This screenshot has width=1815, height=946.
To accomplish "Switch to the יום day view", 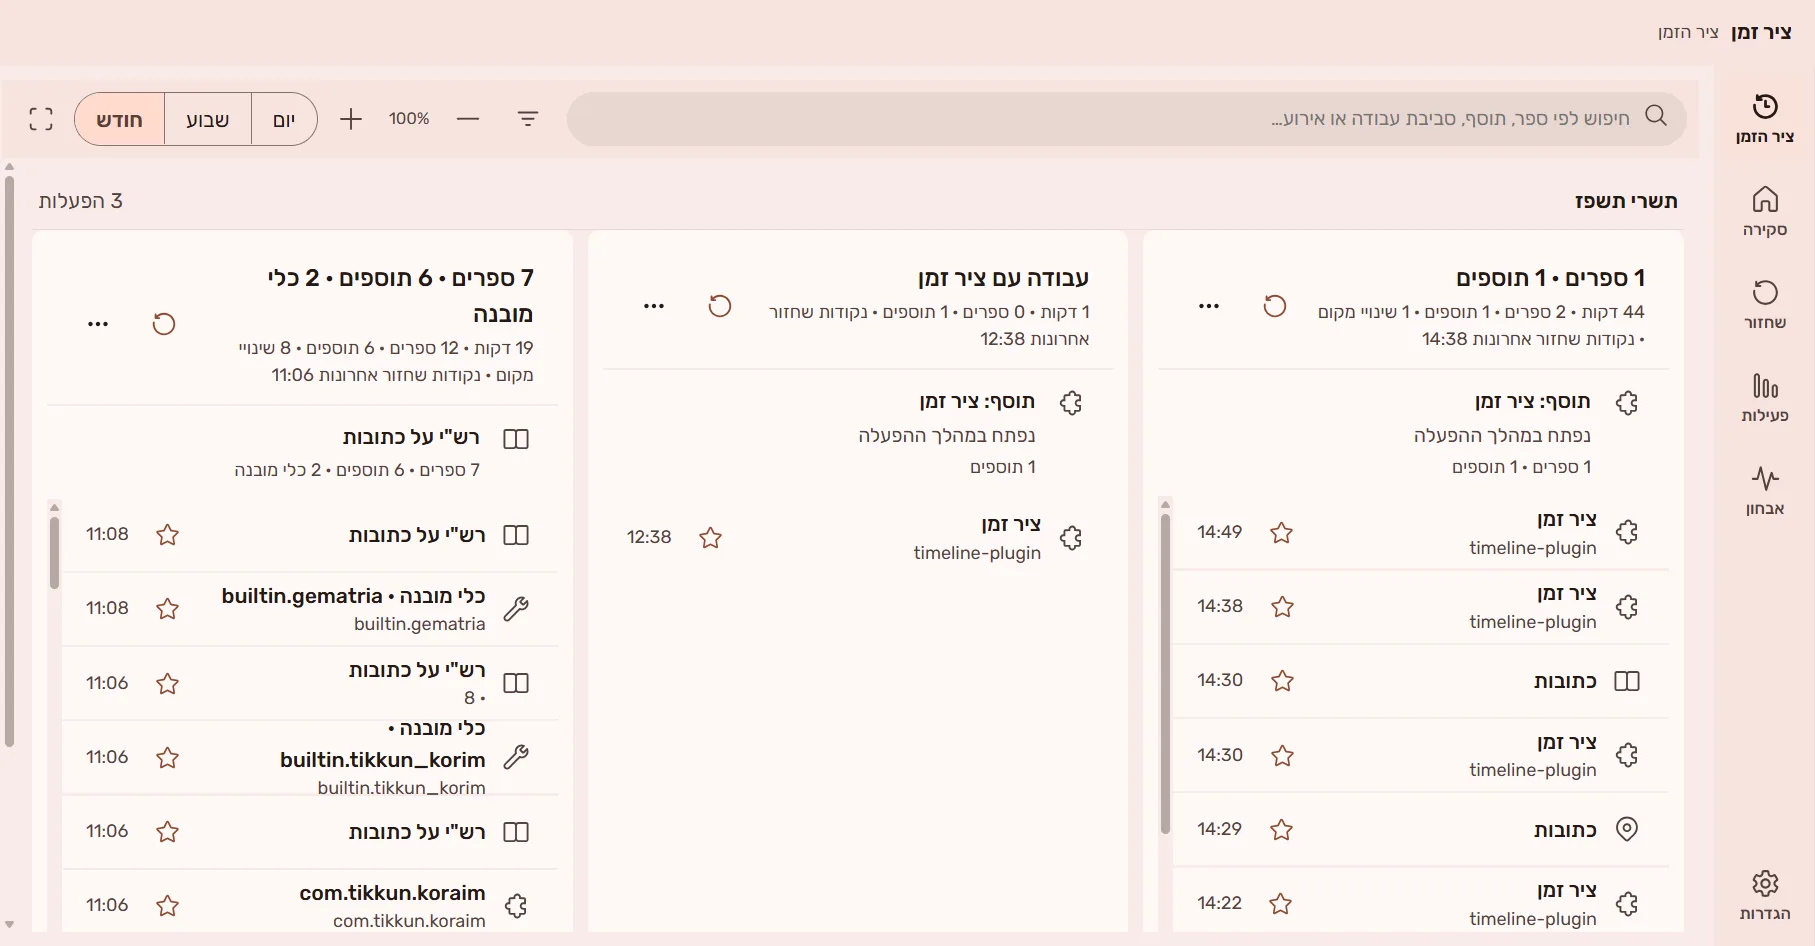I will (x=285, y=120).
